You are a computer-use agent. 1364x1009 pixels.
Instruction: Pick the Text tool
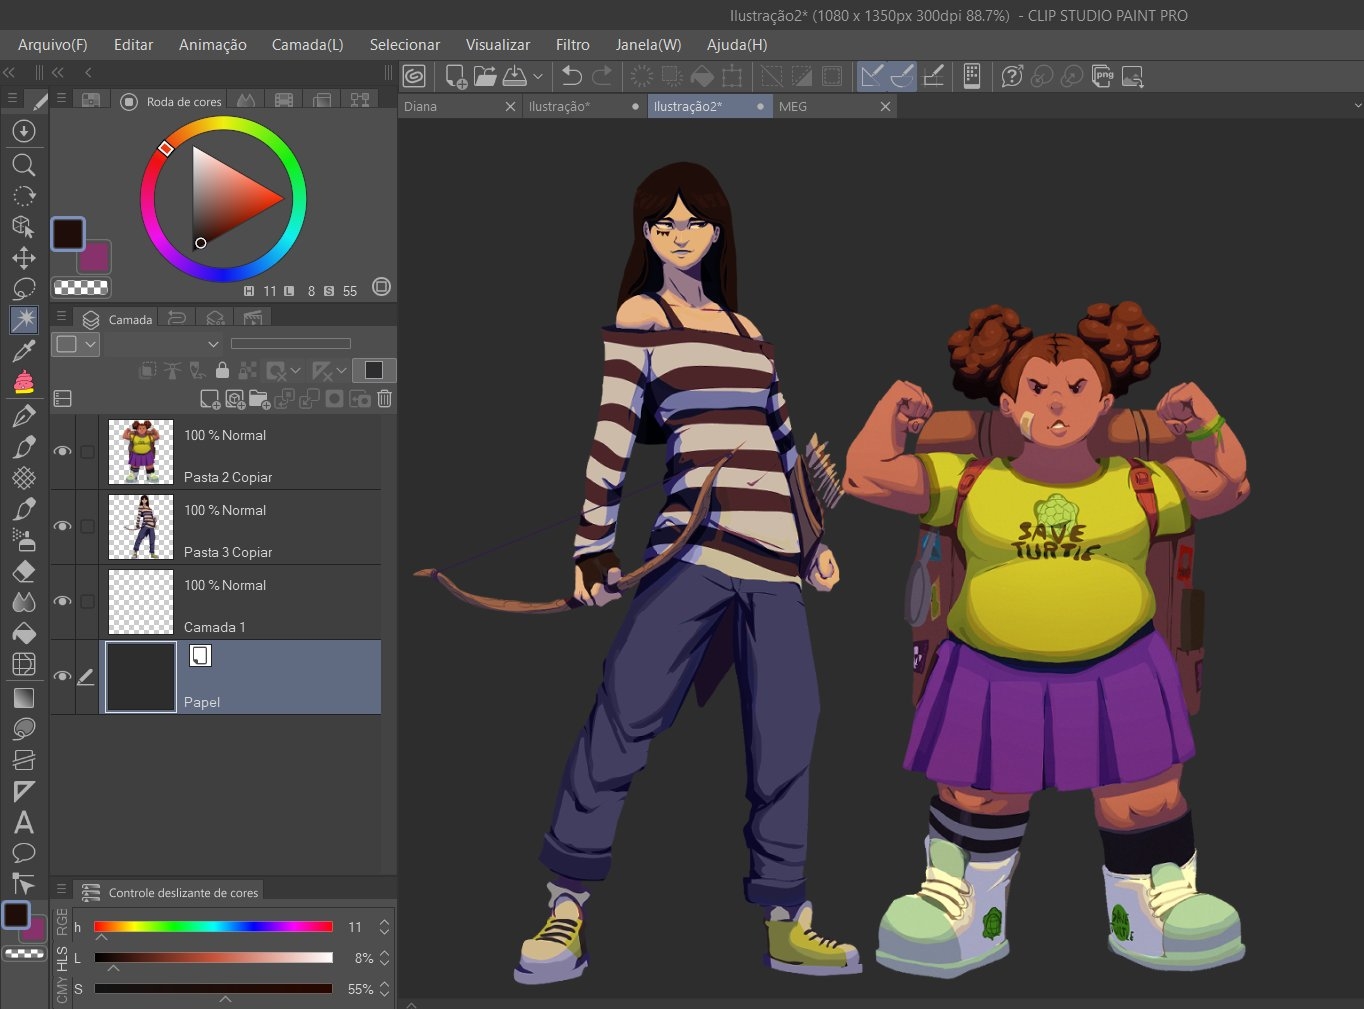tap(24, 823)
